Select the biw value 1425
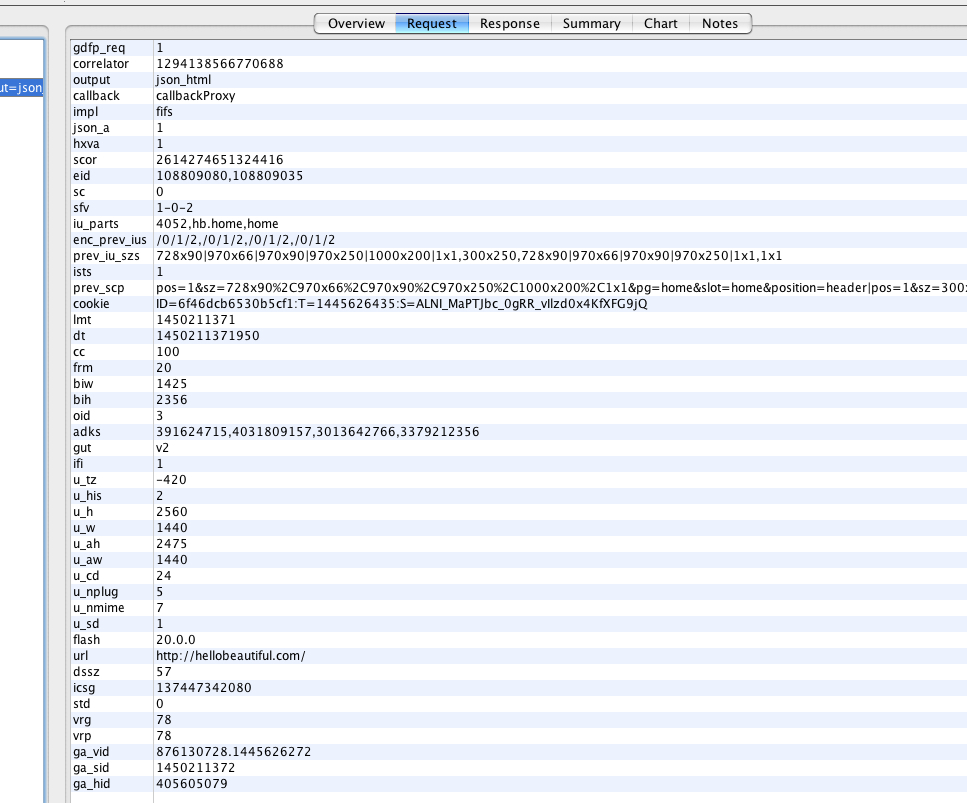Screen dimensions: 967x803 (171, 384)
